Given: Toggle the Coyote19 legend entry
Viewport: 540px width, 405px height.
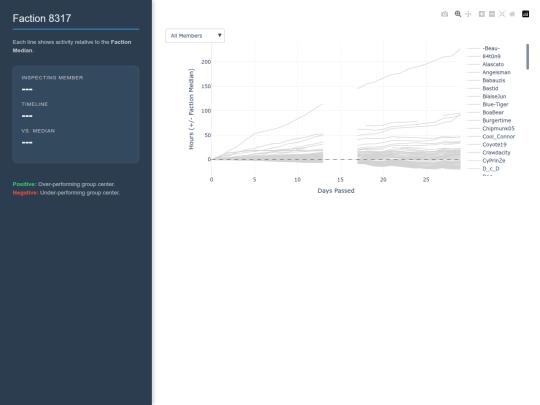Looking at the screenshot, I should click(x=494, y=145).
